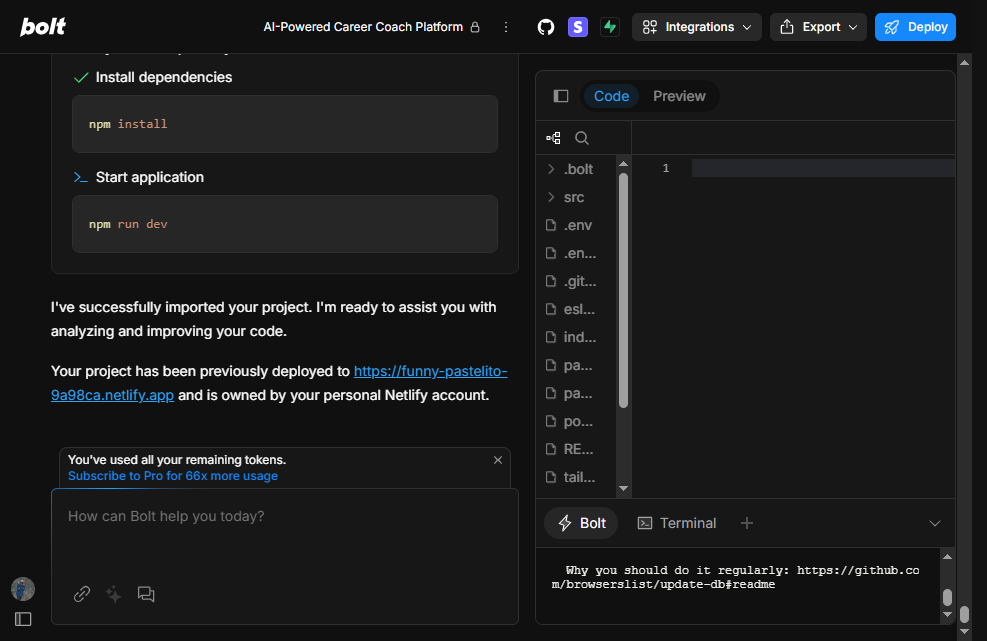Open the project three-dot options menu
This screenshot has width=987, height=641.
505,27
